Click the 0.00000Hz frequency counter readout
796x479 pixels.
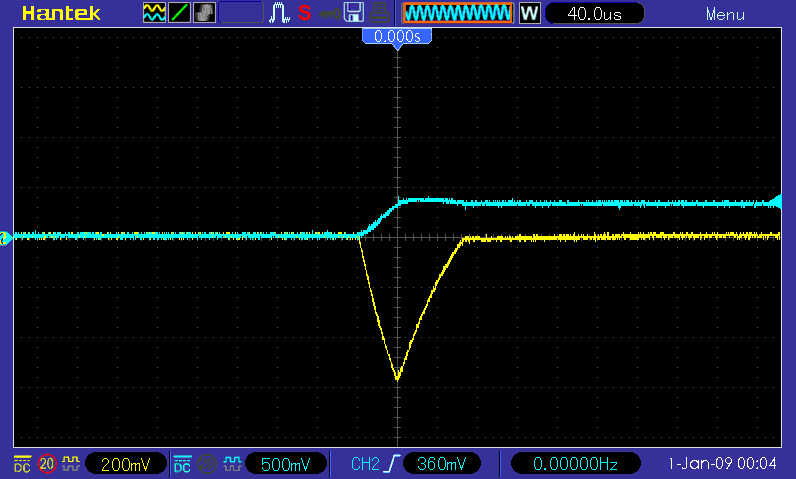[575, 464]
